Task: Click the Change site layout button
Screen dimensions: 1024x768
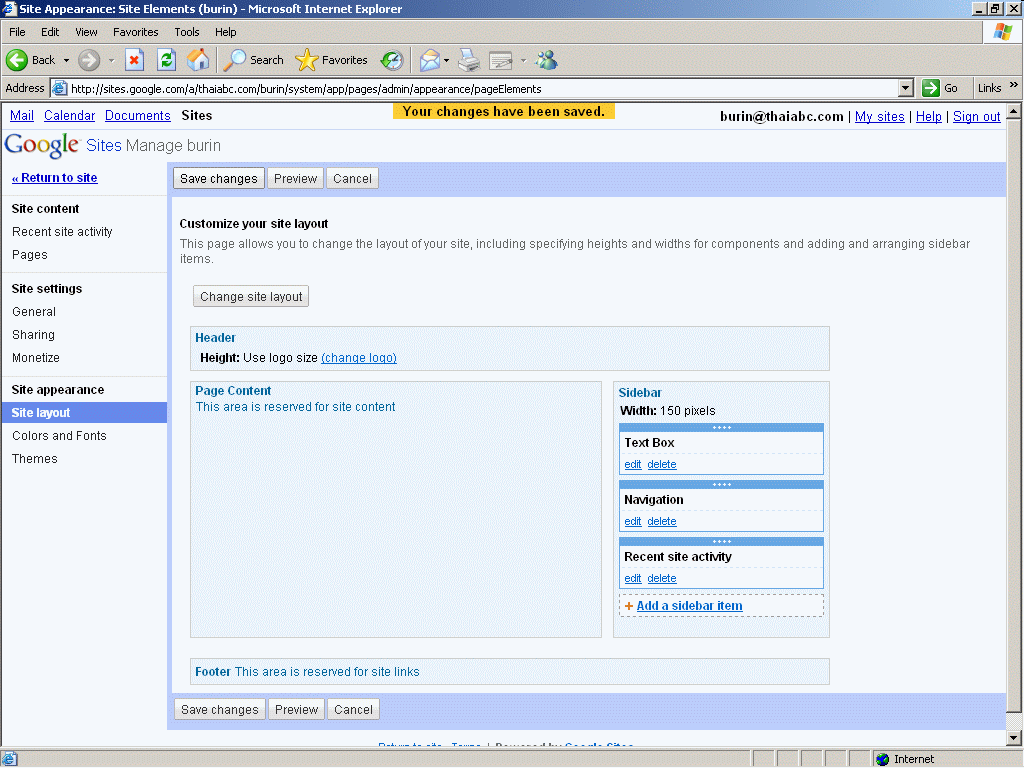Action: coord(251,297)
